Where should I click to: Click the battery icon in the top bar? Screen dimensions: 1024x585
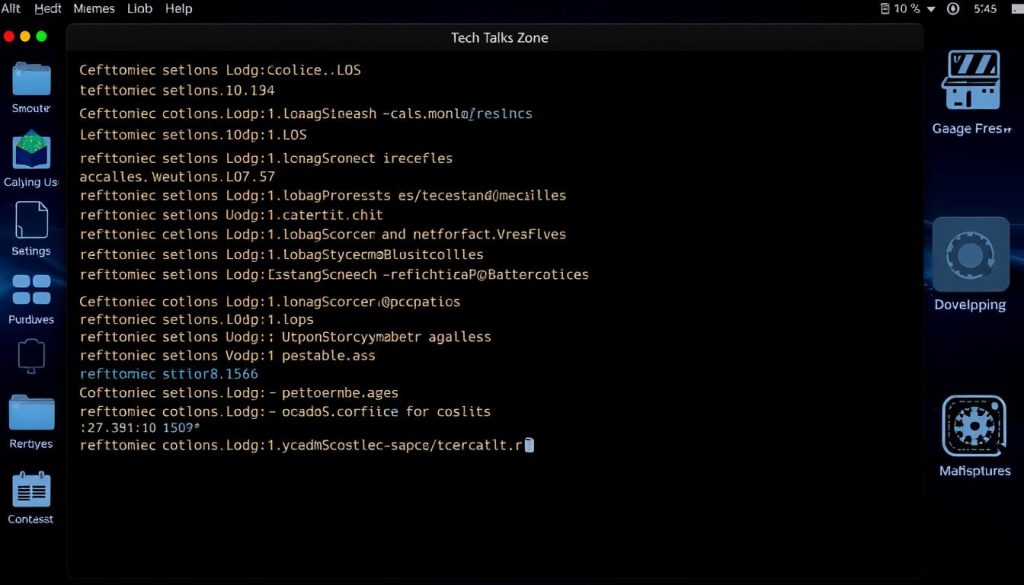(884, 9)
